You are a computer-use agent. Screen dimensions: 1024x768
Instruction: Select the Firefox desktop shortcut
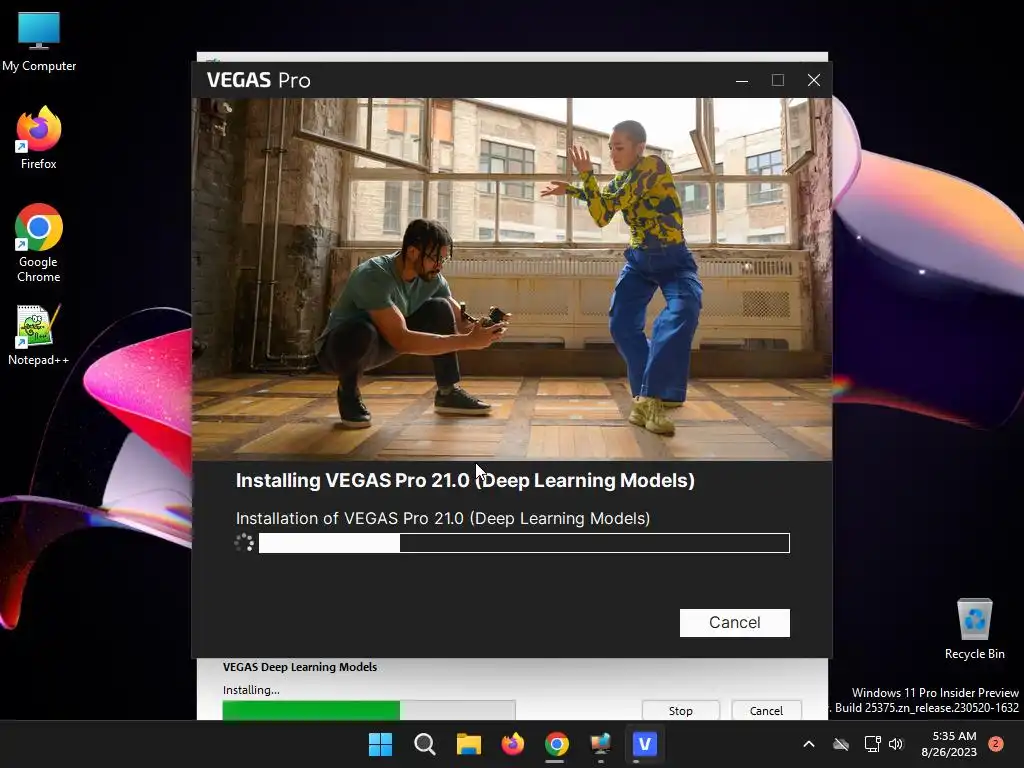tap(39, 138)
